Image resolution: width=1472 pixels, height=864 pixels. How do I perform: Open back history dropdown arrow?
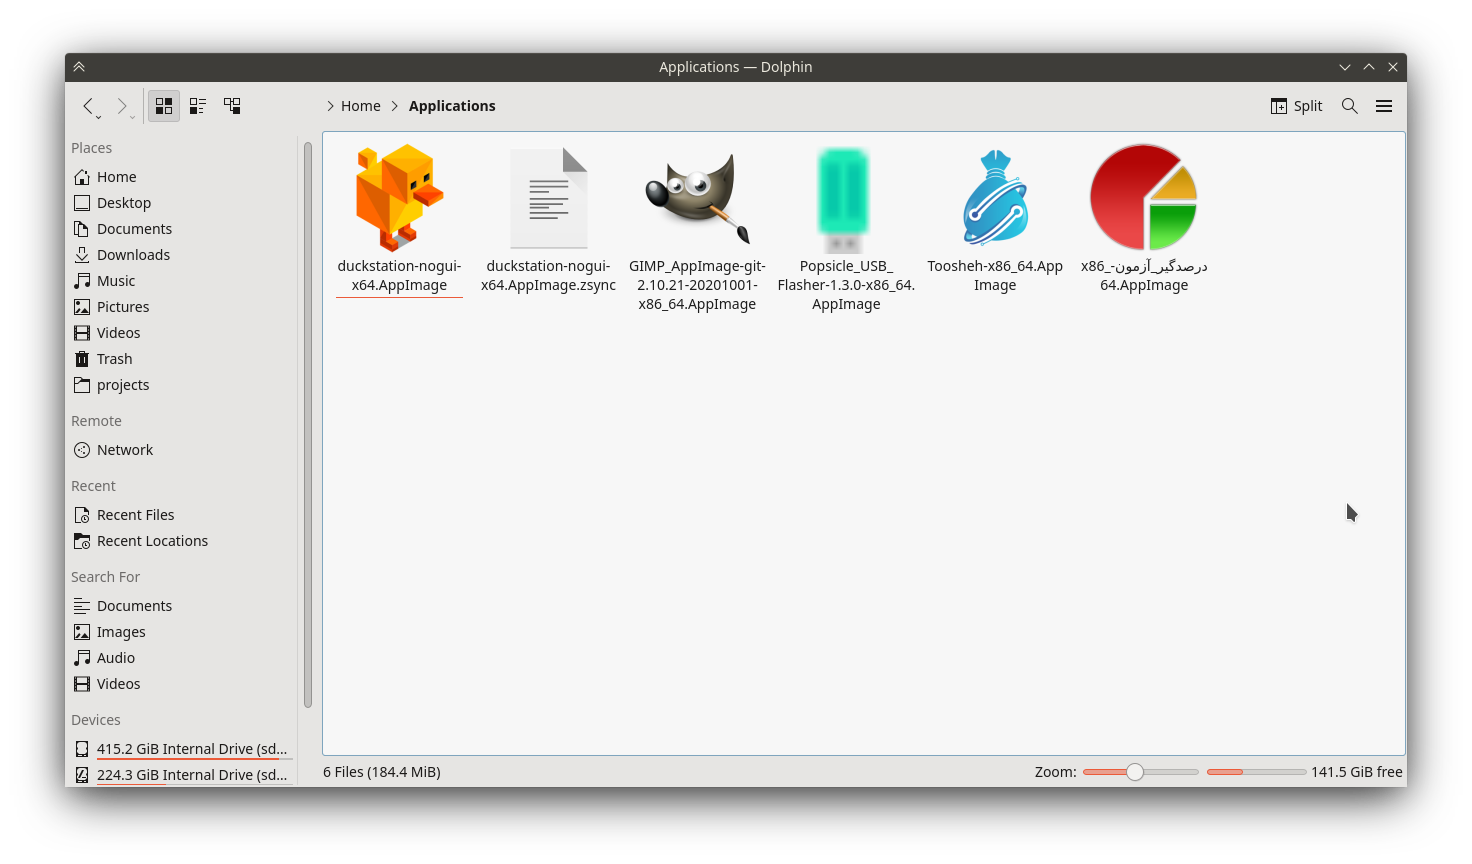tap(99, 117)
